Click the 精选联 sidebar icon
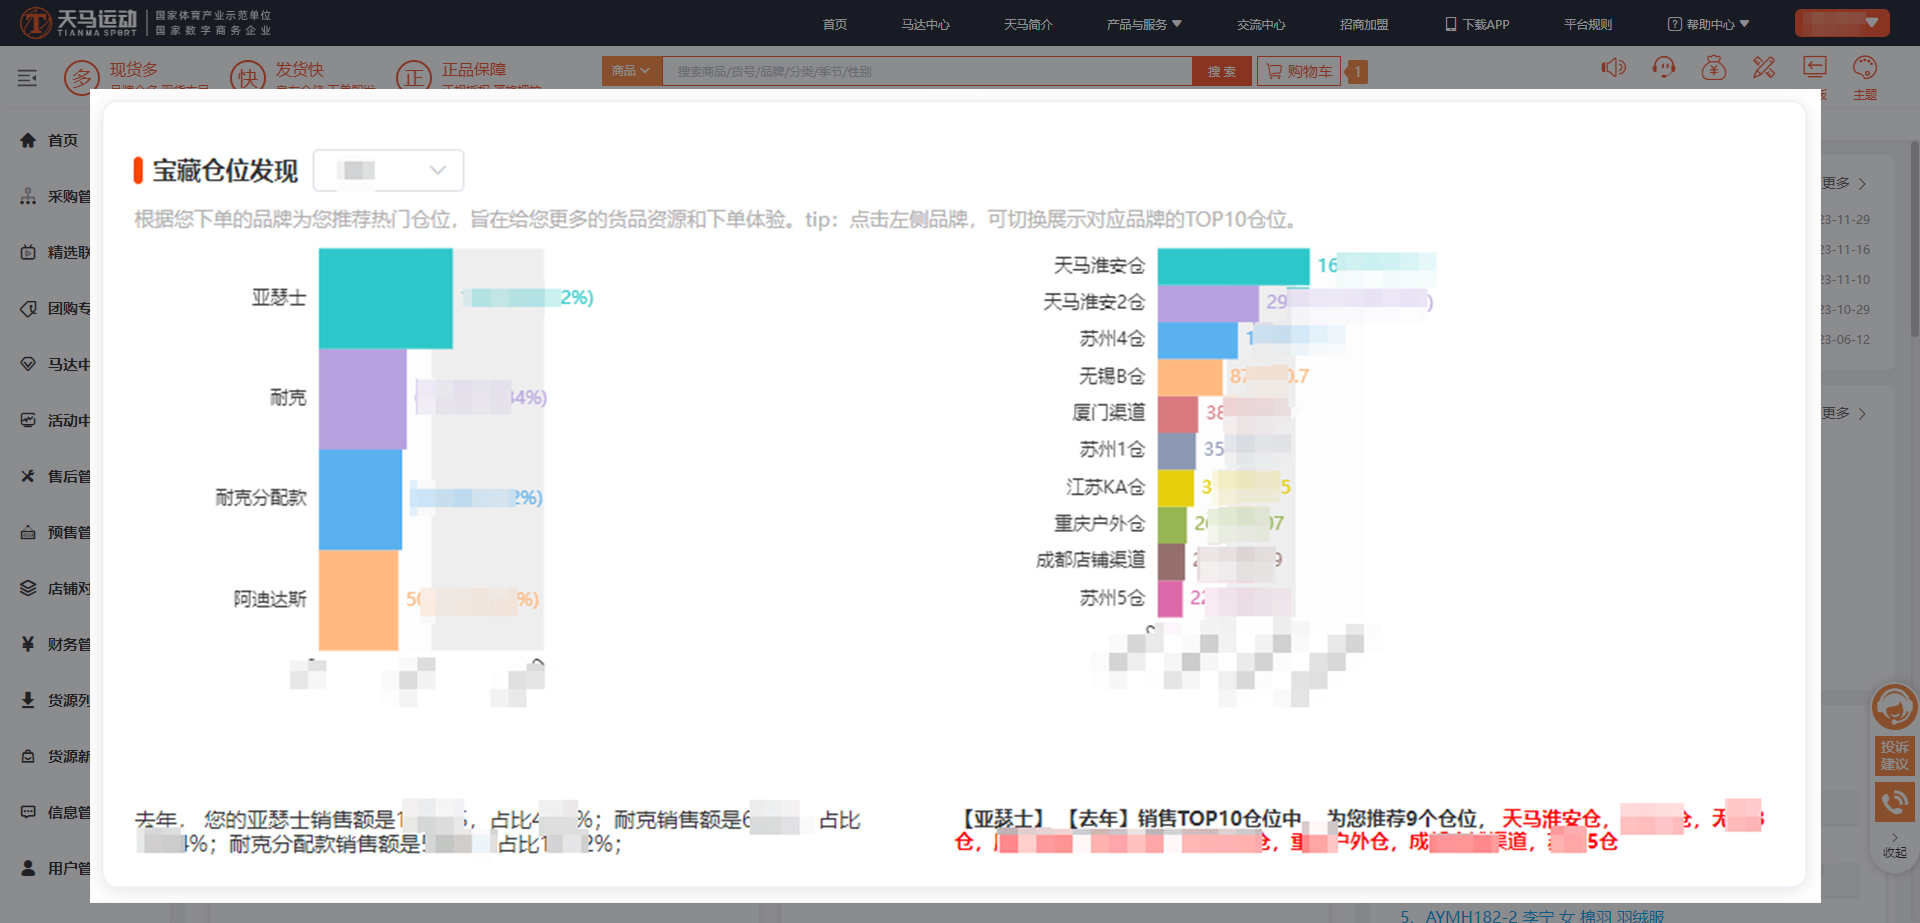 28,252
